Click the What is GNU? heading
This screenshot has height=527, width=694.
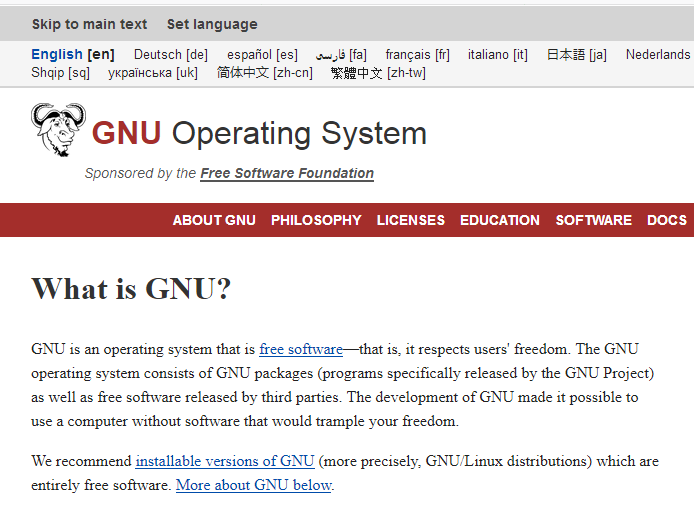(131, 289)
